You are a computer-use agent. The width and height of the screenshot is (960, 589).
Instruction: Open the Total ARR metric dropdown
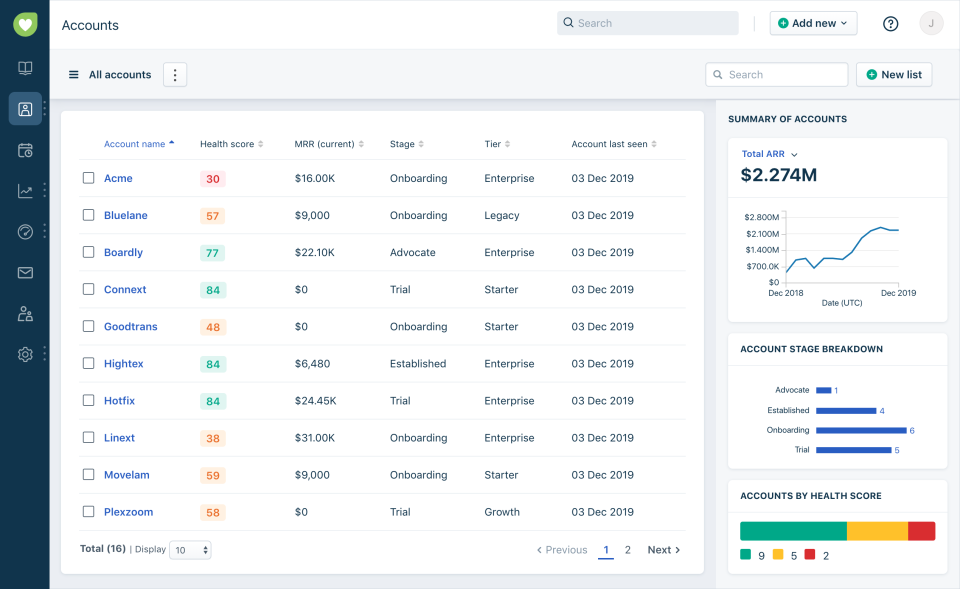click(766, 156)
